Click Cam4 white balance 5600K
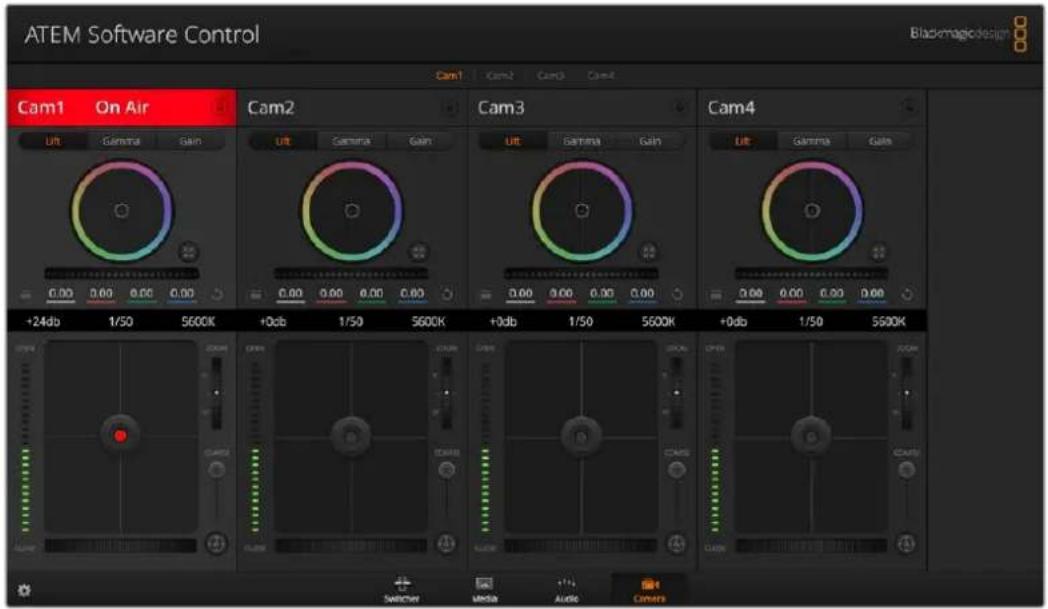This screenshot has width=1048, height=609. point(889,322)
